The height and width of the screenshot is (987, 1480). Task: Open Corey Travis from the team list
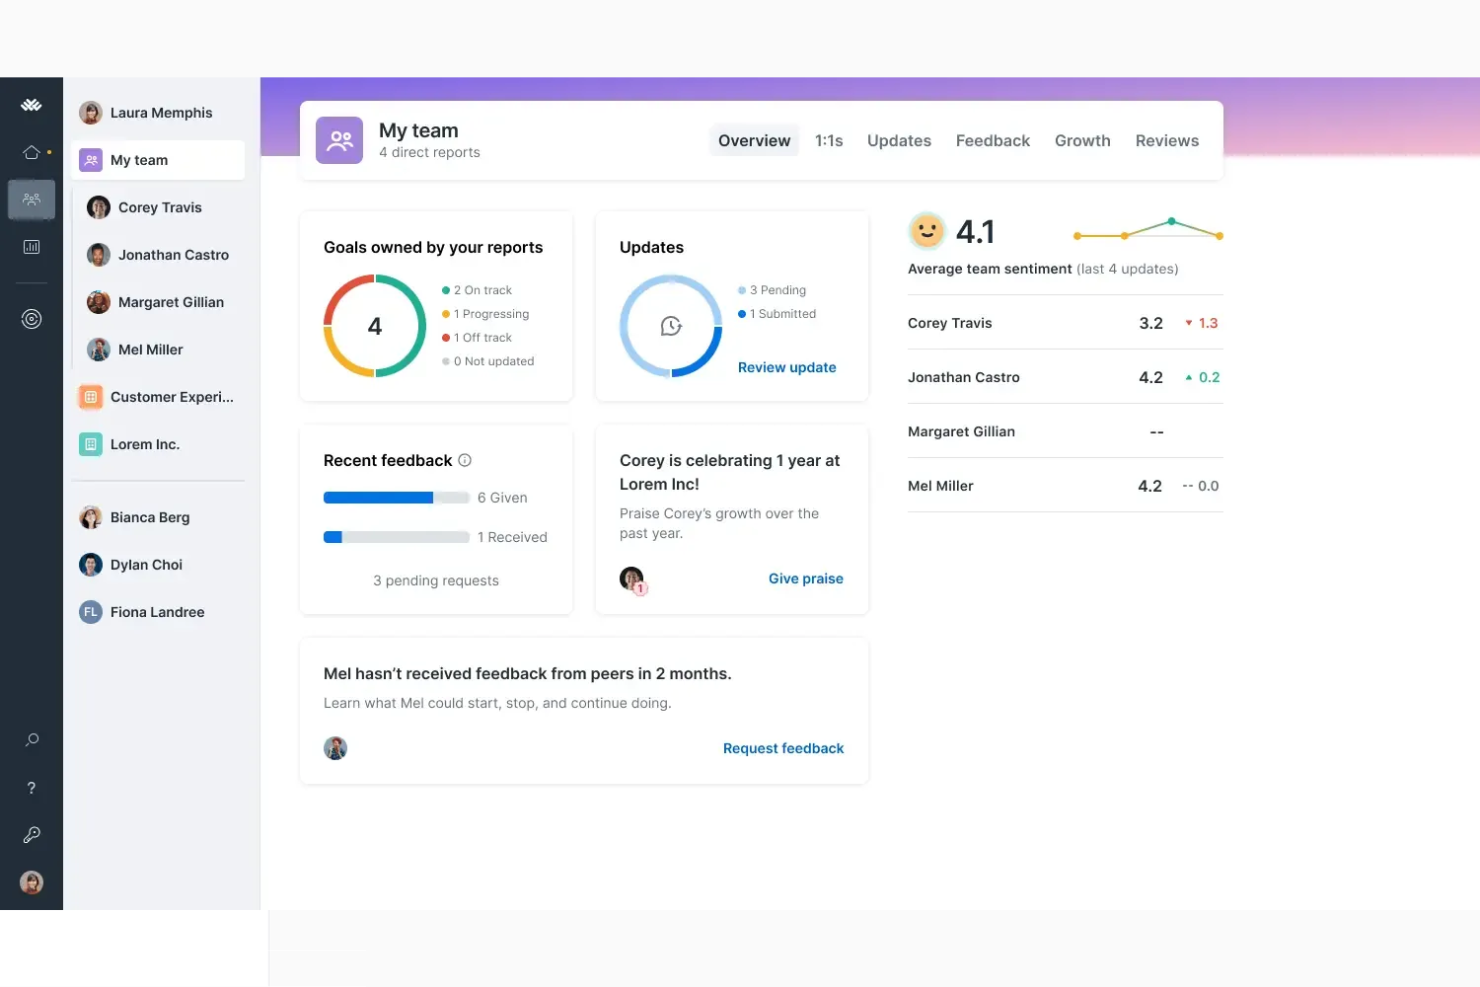(158, 207)
